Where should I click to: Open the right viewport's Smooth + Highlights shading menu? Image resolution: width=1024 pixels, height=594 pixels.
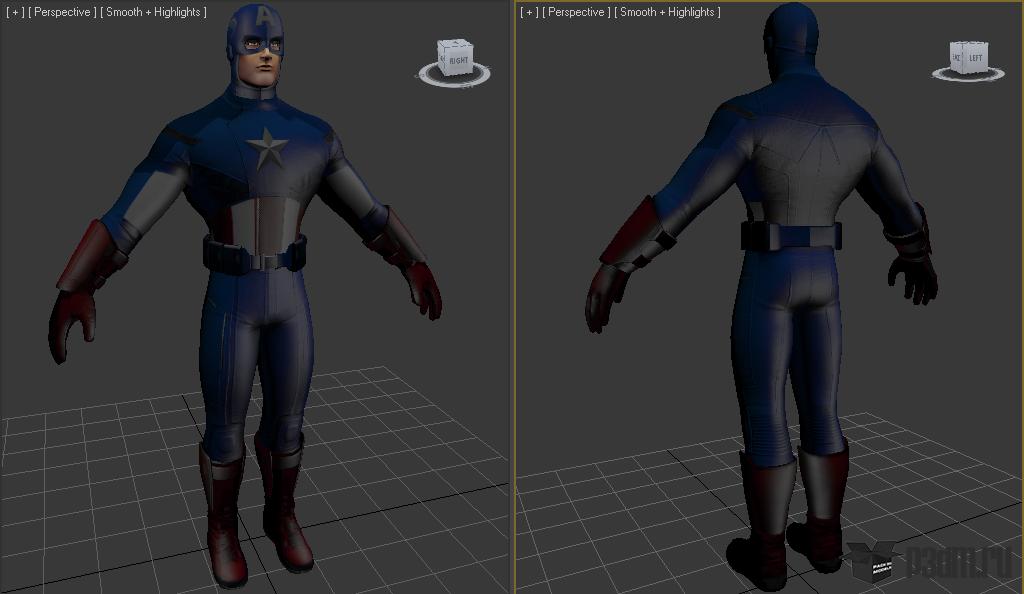pos(667,12)
